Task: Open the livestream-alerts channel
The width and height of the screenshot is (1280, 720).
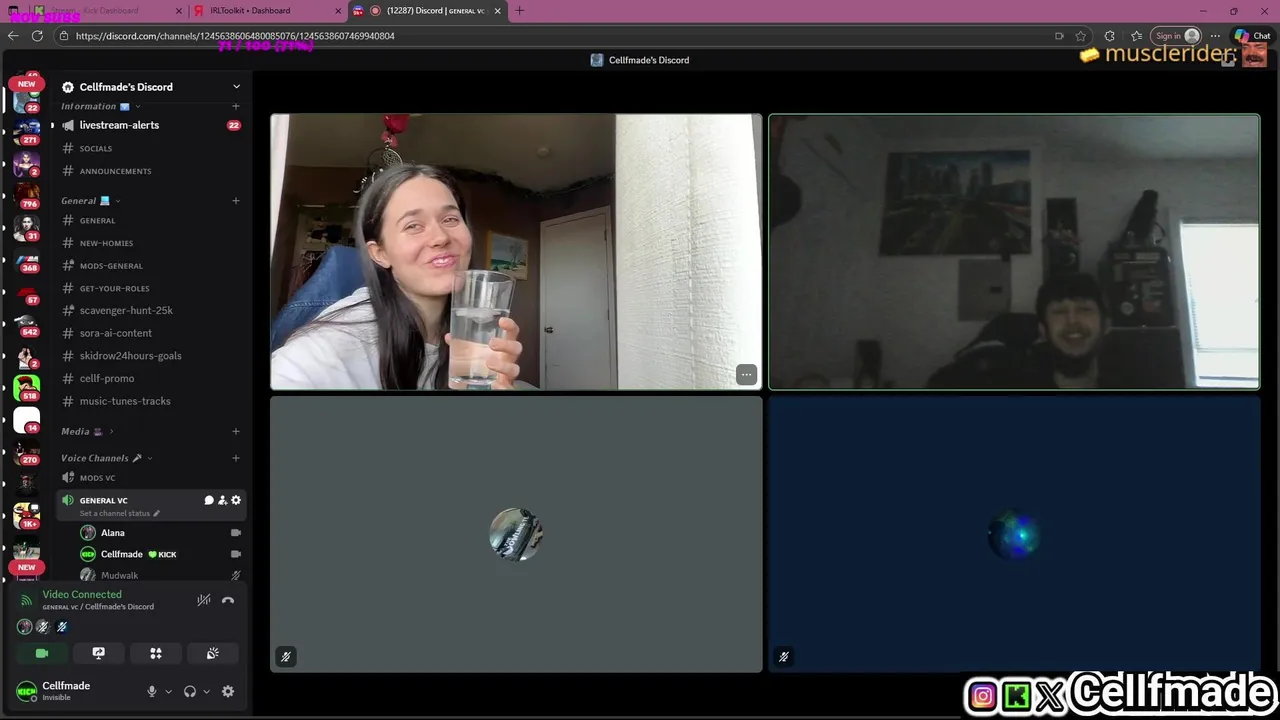Action: [x=150, y=125]
